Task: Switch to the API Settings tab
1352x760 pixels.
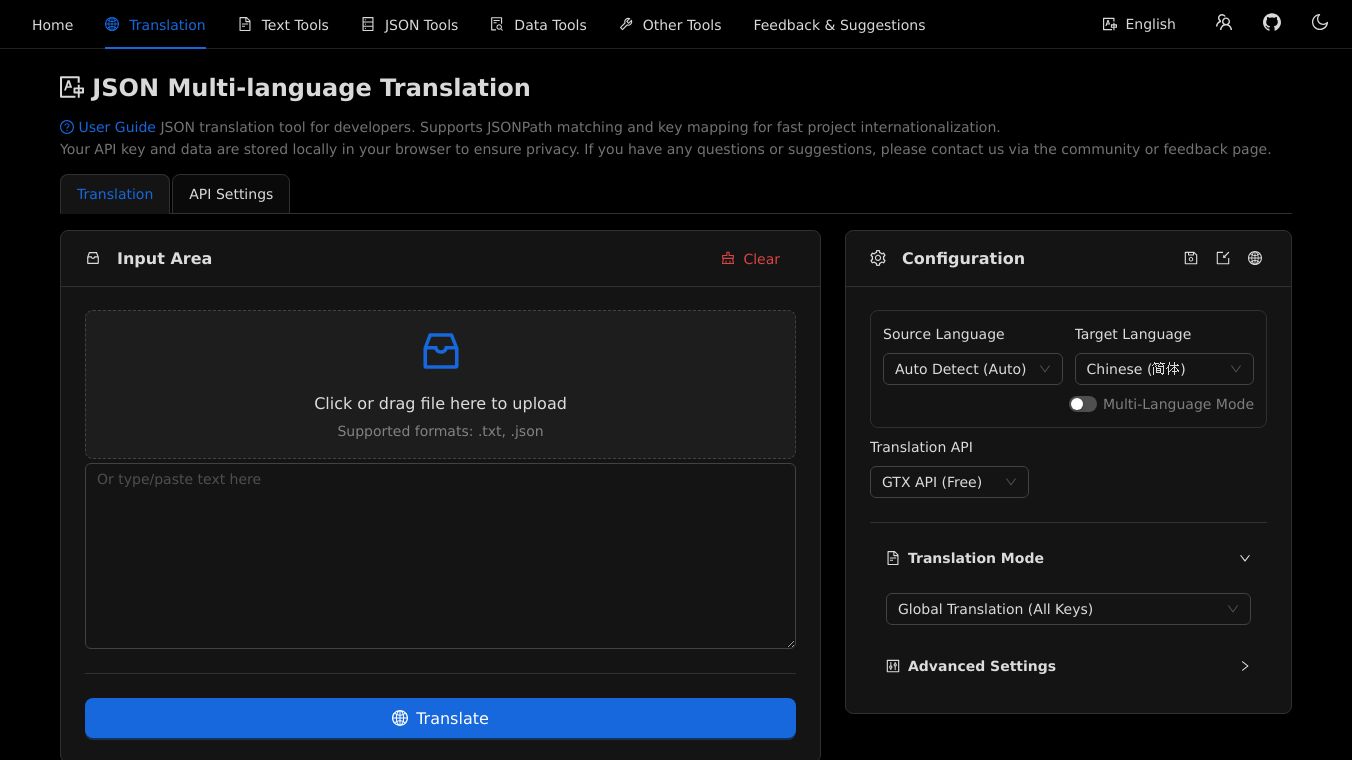Action: tap(231, 194)
